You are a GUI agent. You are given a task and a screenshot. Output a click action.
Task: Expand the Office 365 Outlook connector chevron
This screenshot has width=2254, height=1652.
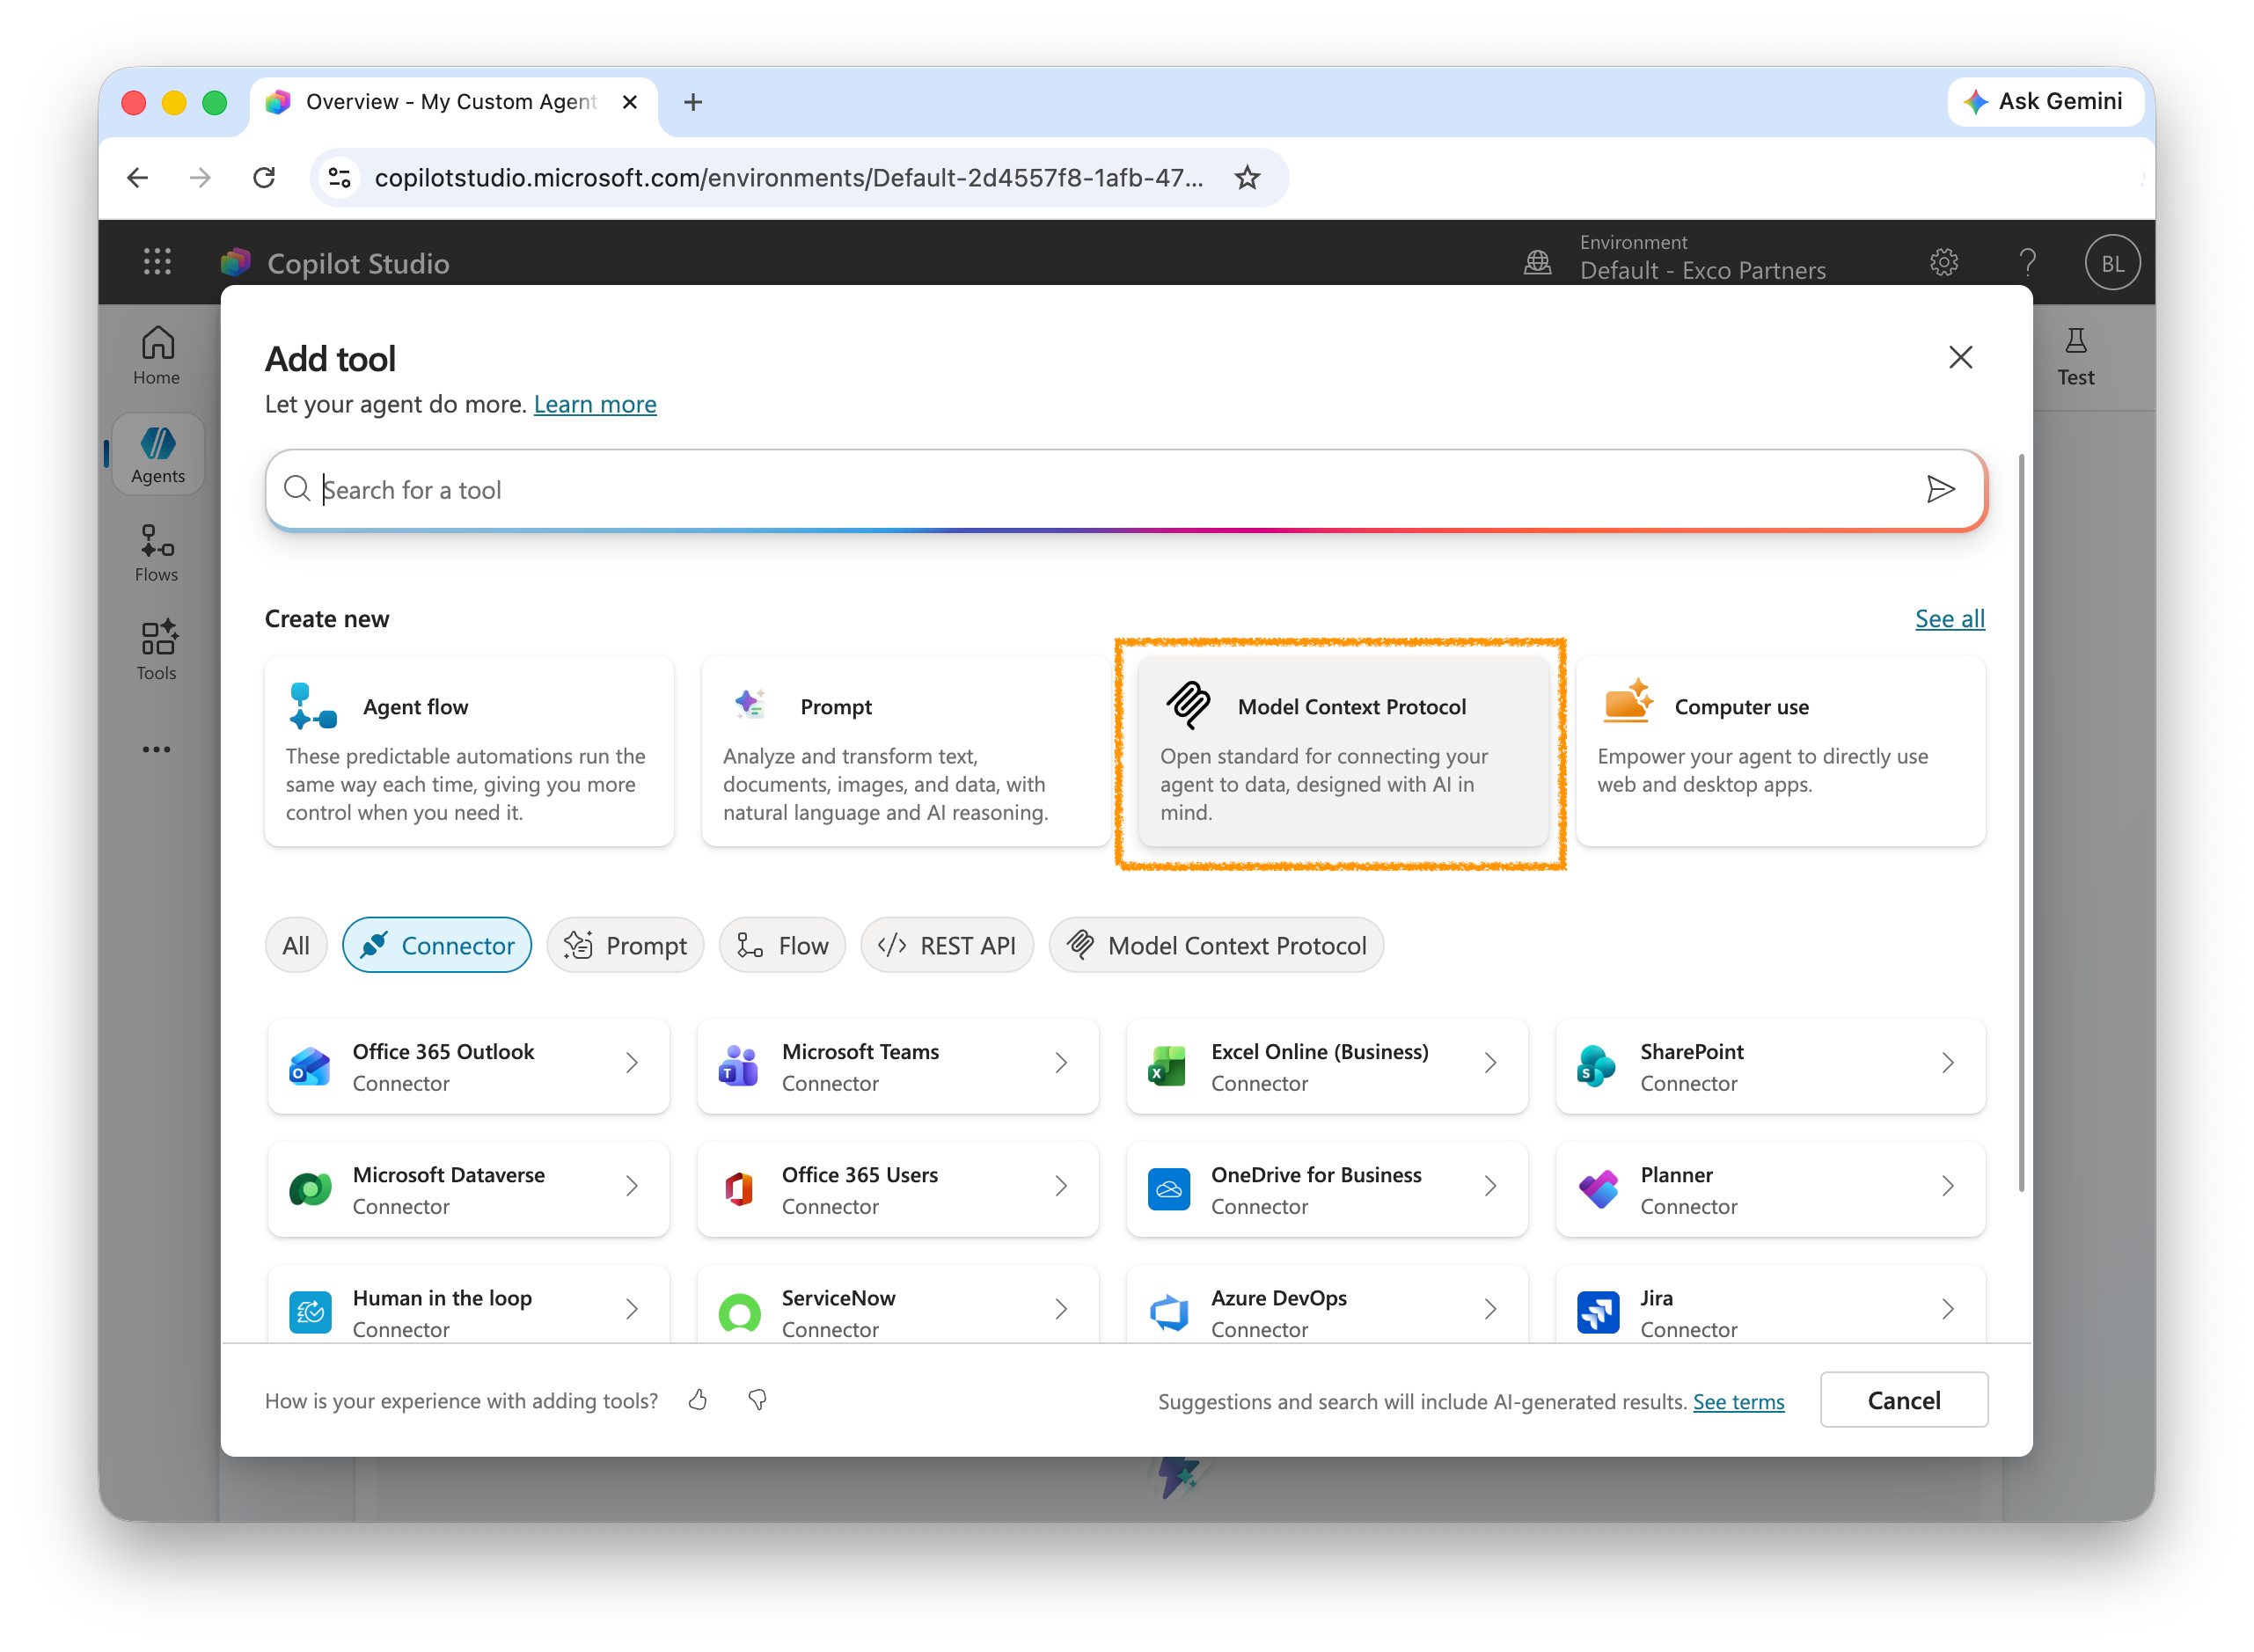(x=631, y=1063)
